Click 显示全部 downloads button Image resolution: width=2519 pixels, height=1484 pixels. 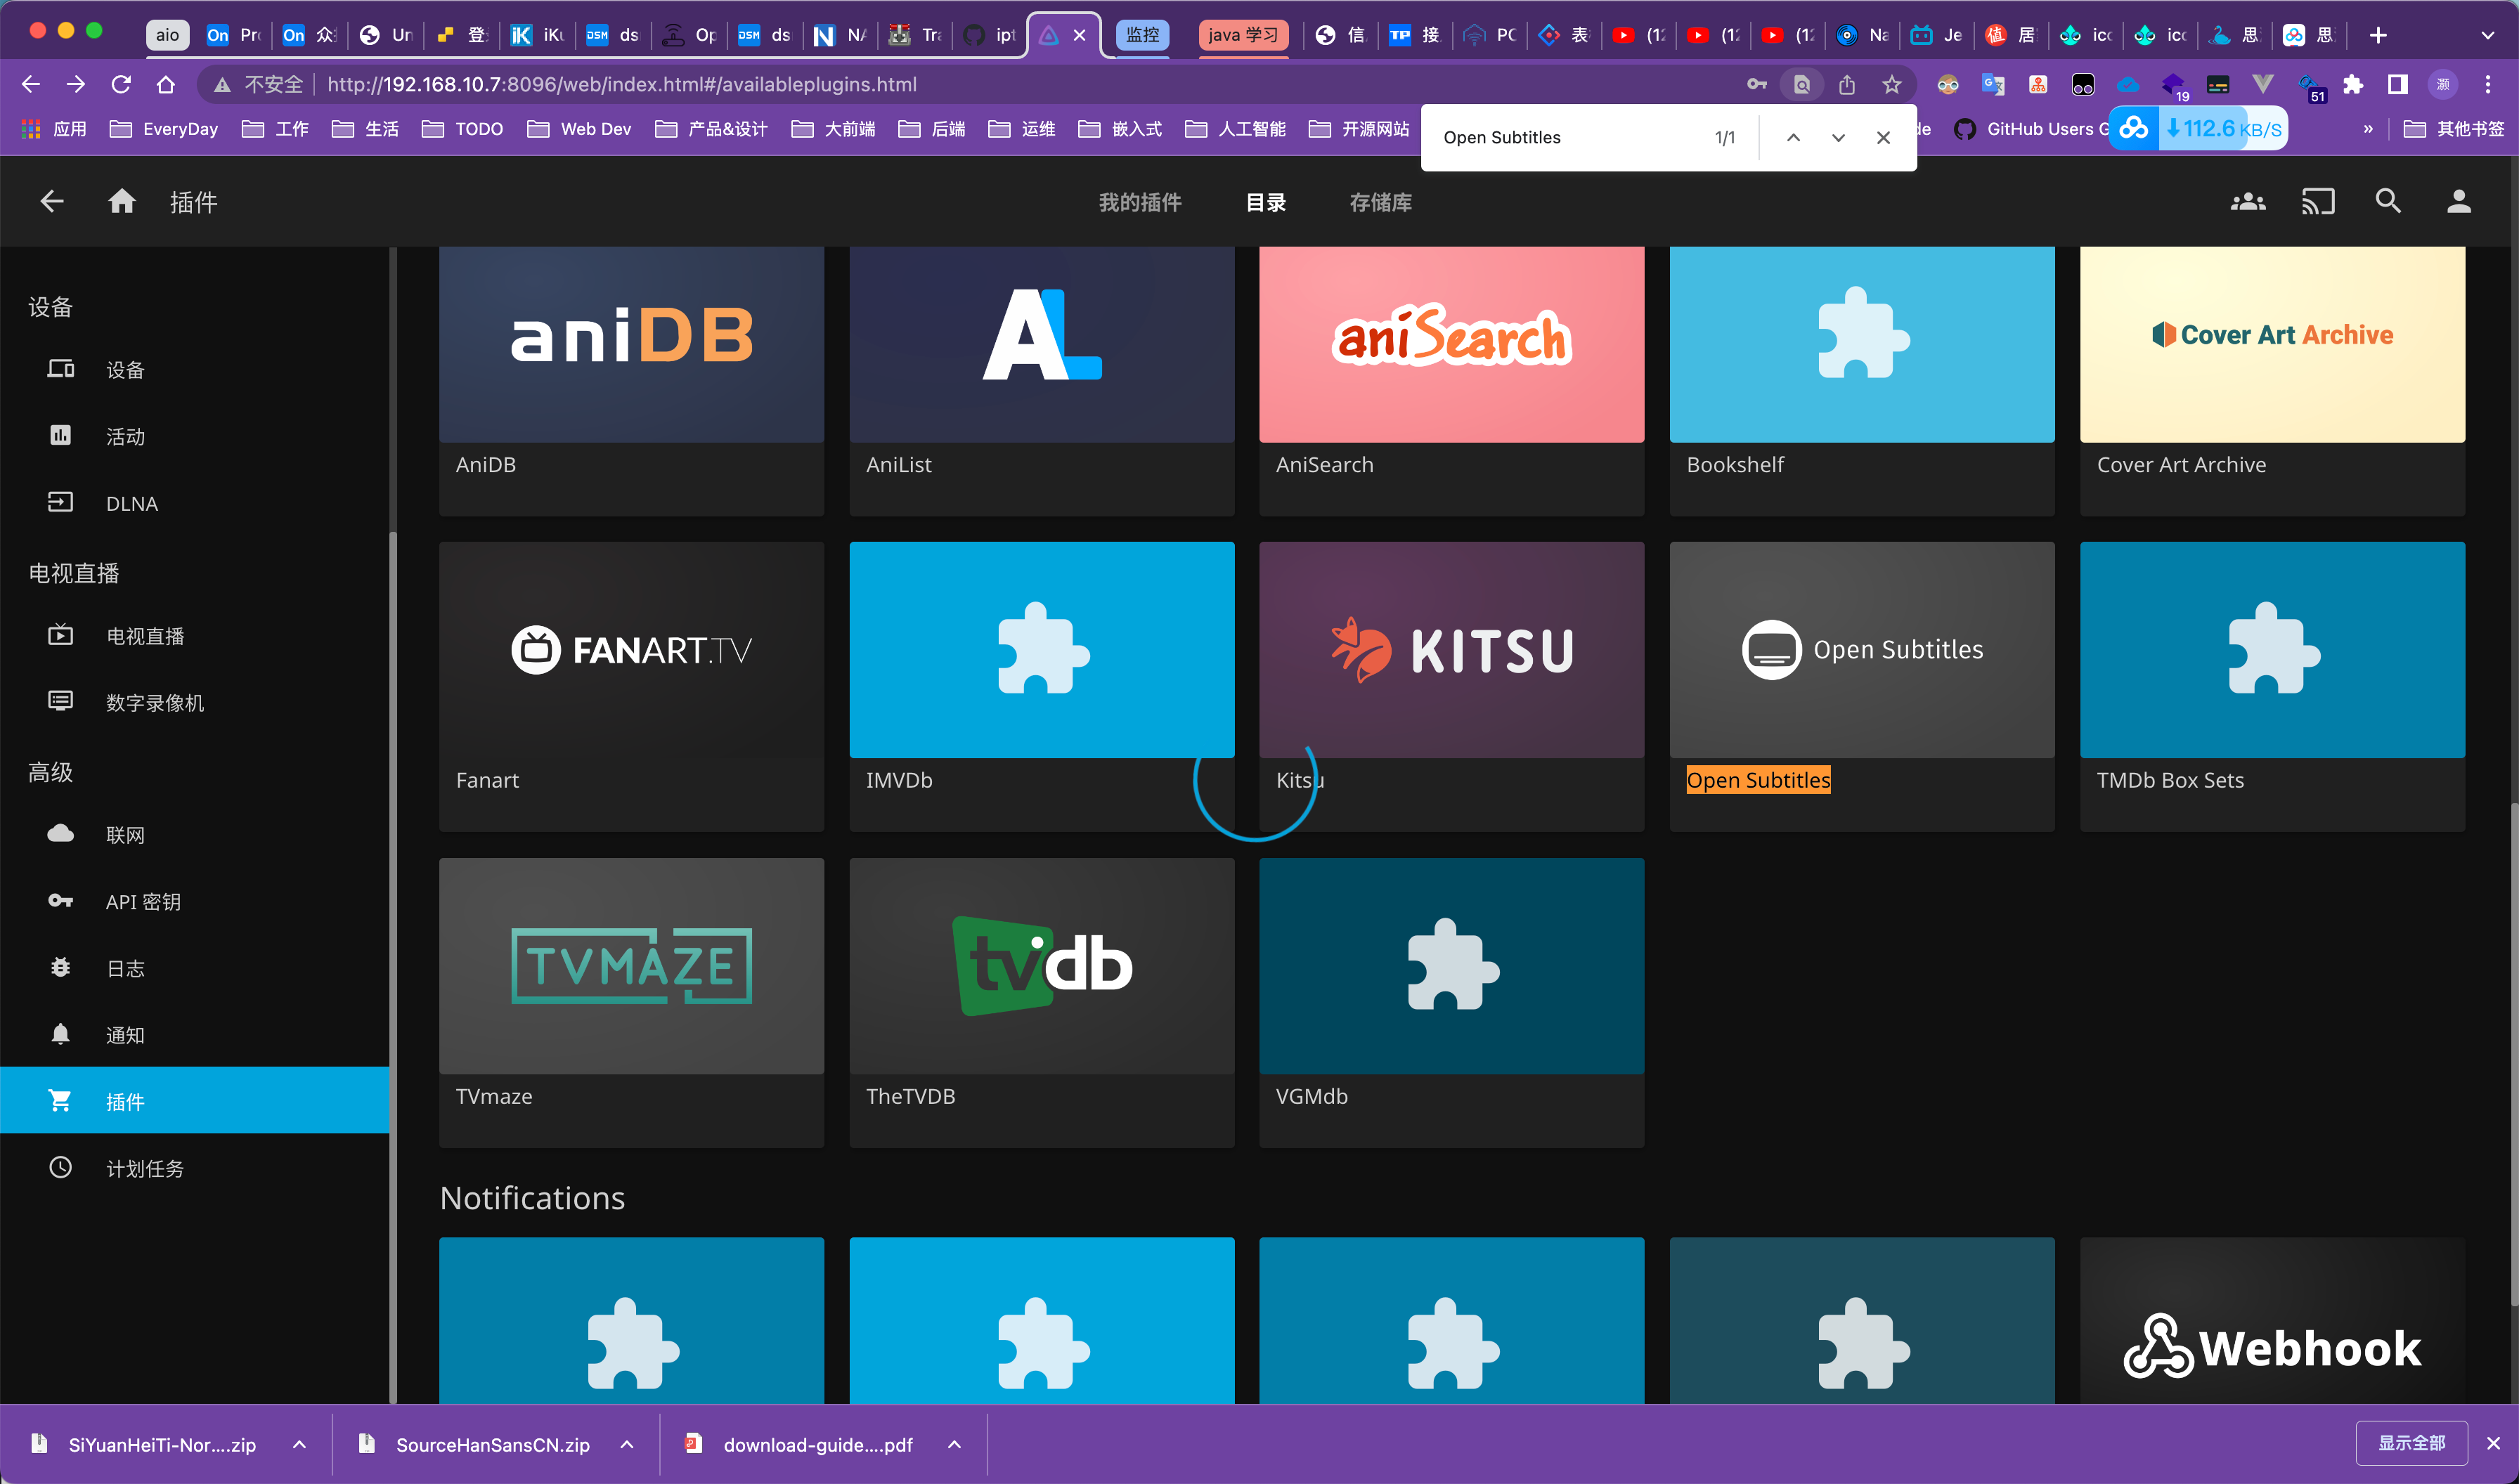2411,1443
